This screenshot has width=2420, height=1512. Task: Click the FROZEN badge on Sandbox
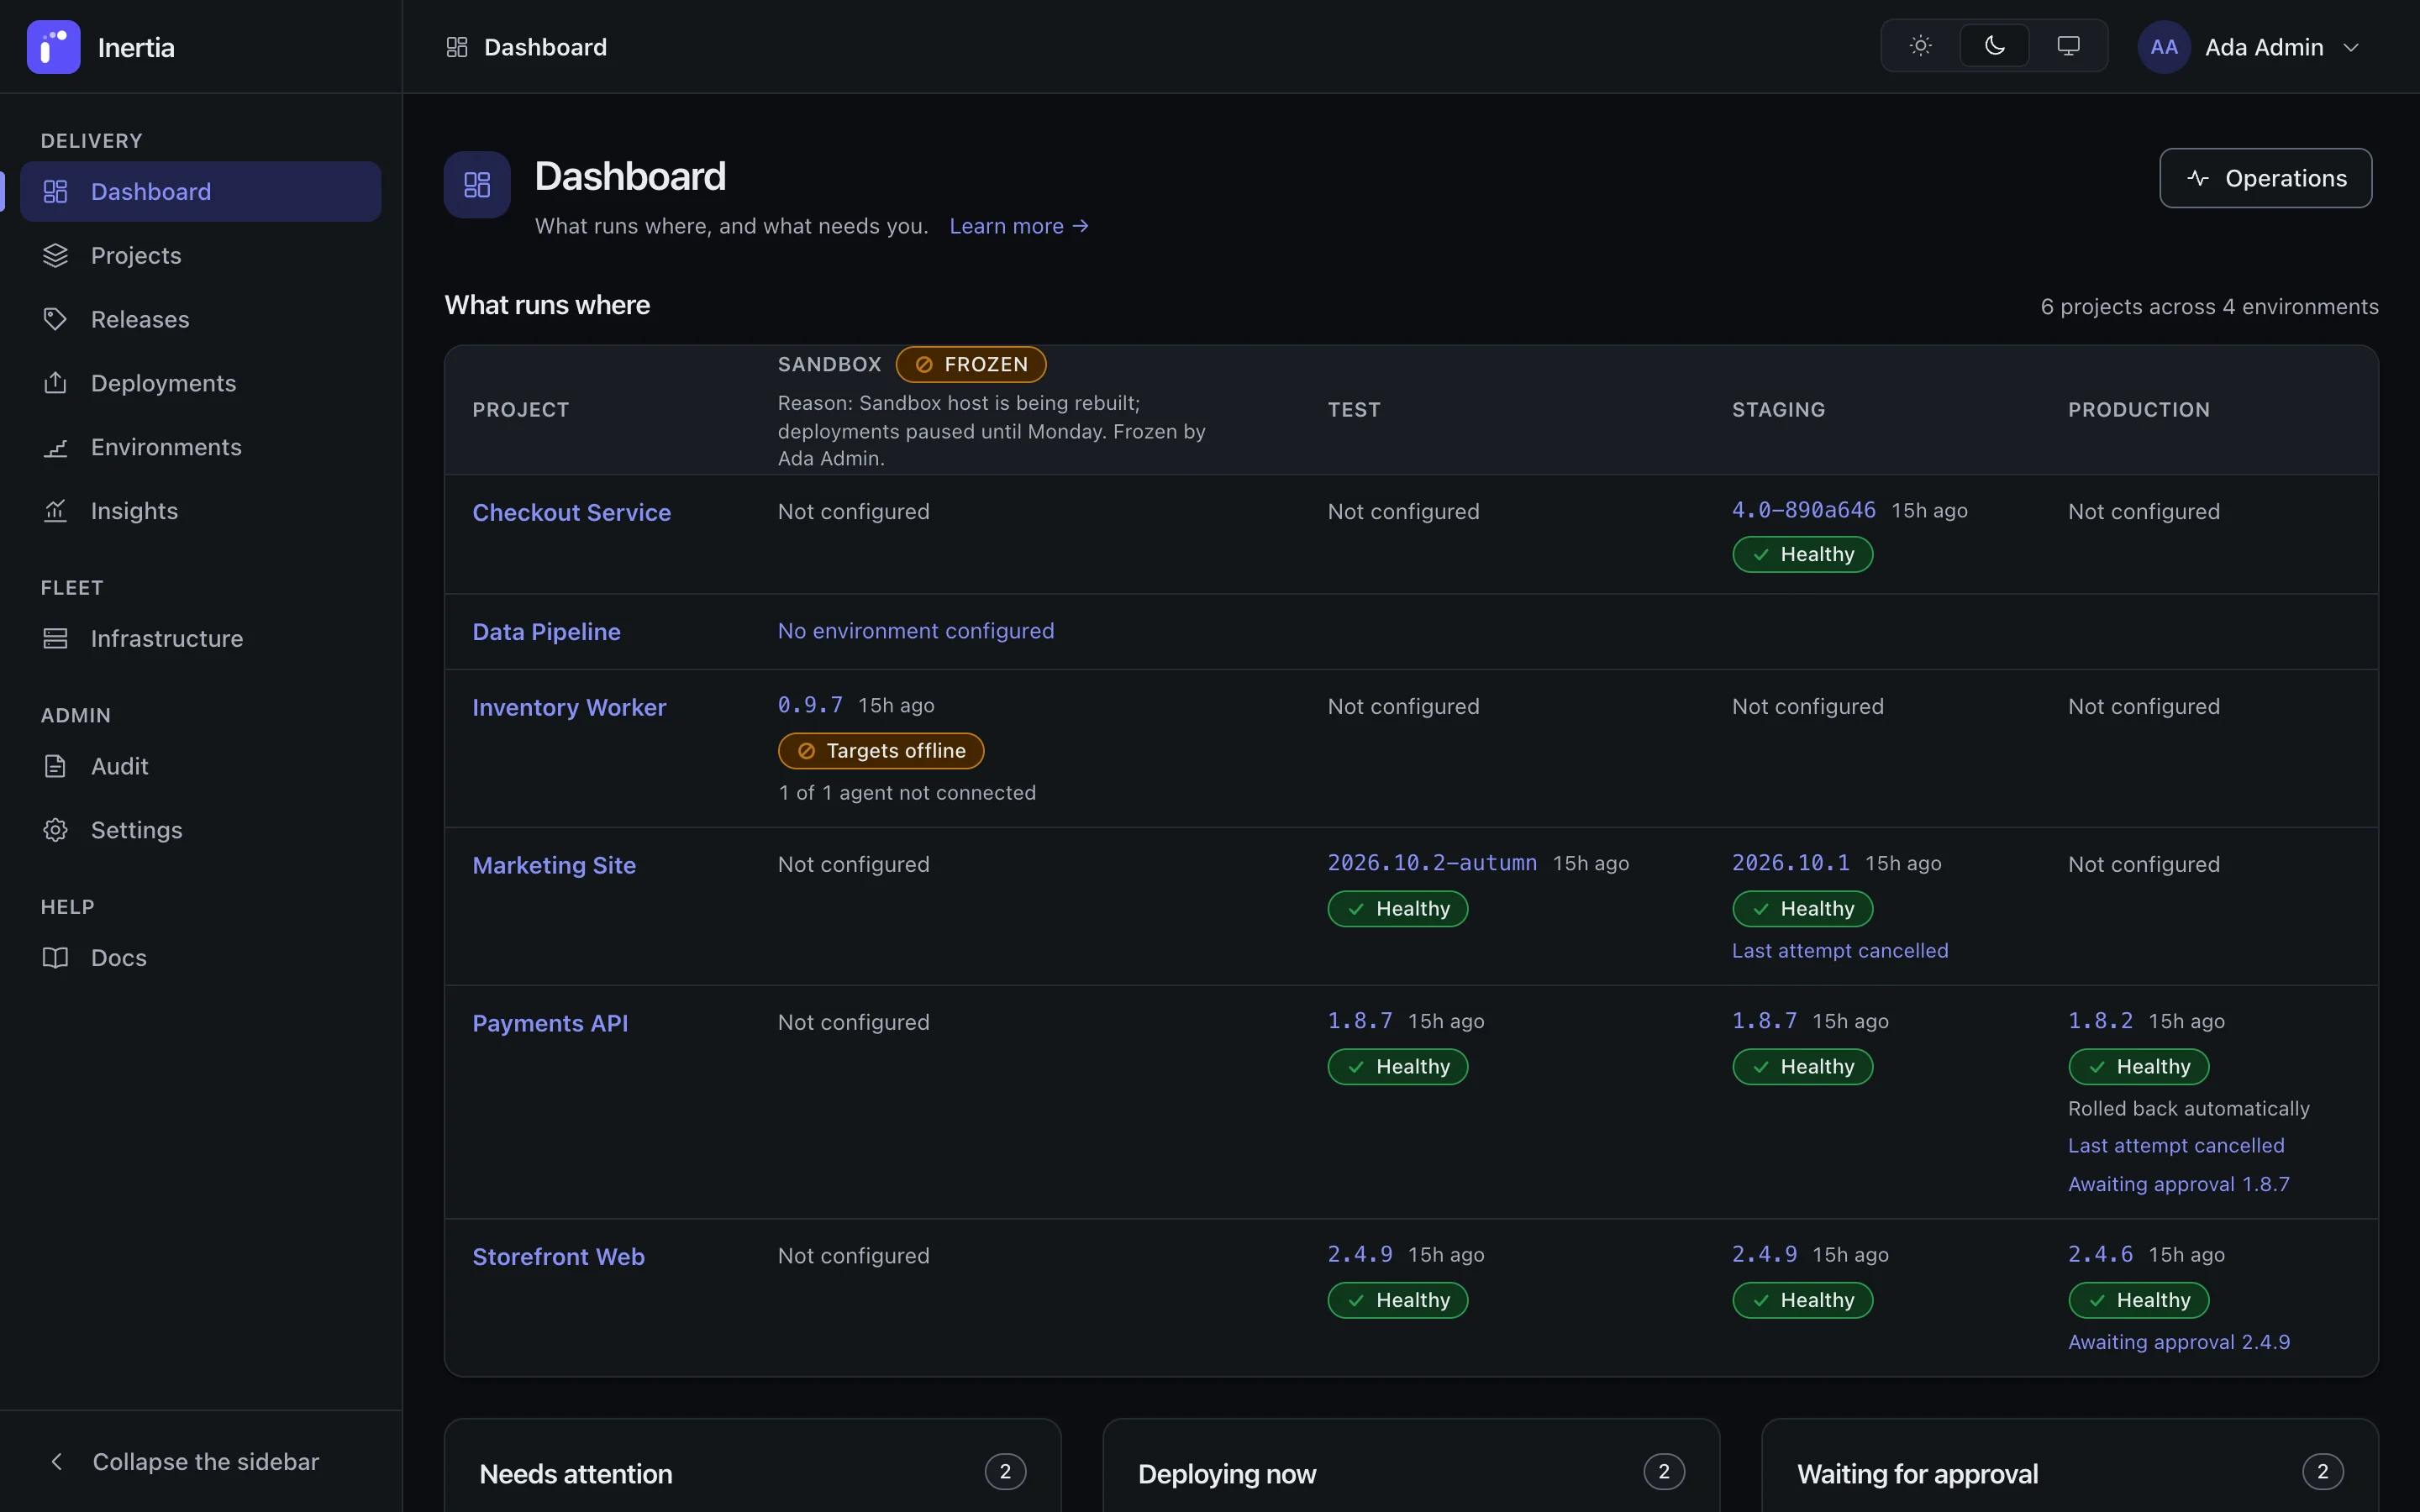coord(971,364)
